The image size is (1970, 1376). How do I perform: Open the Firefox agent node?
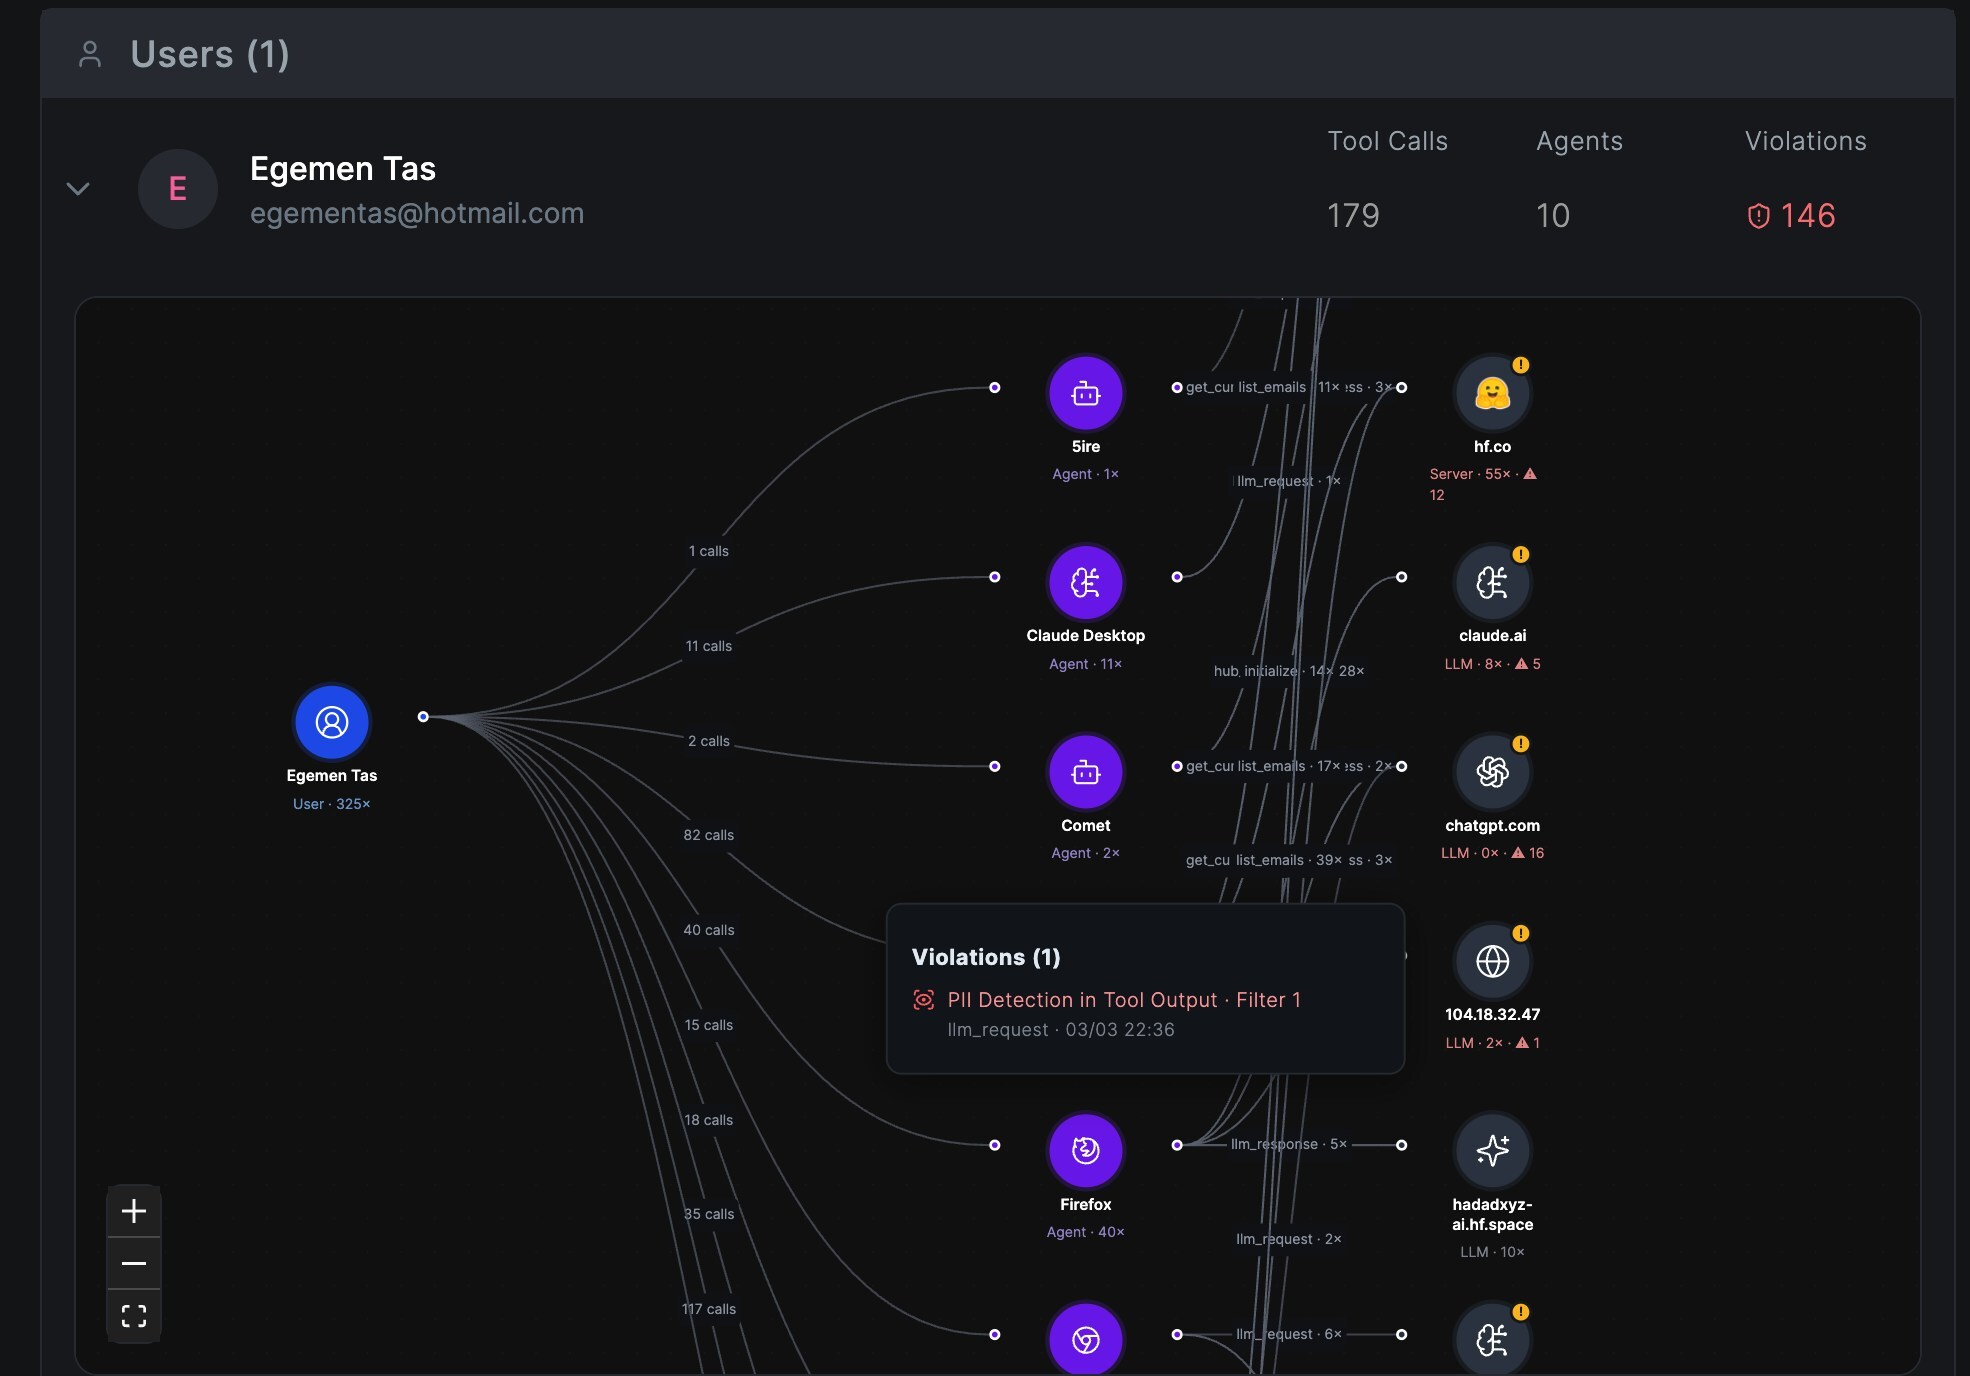tap(1085, 1151)
